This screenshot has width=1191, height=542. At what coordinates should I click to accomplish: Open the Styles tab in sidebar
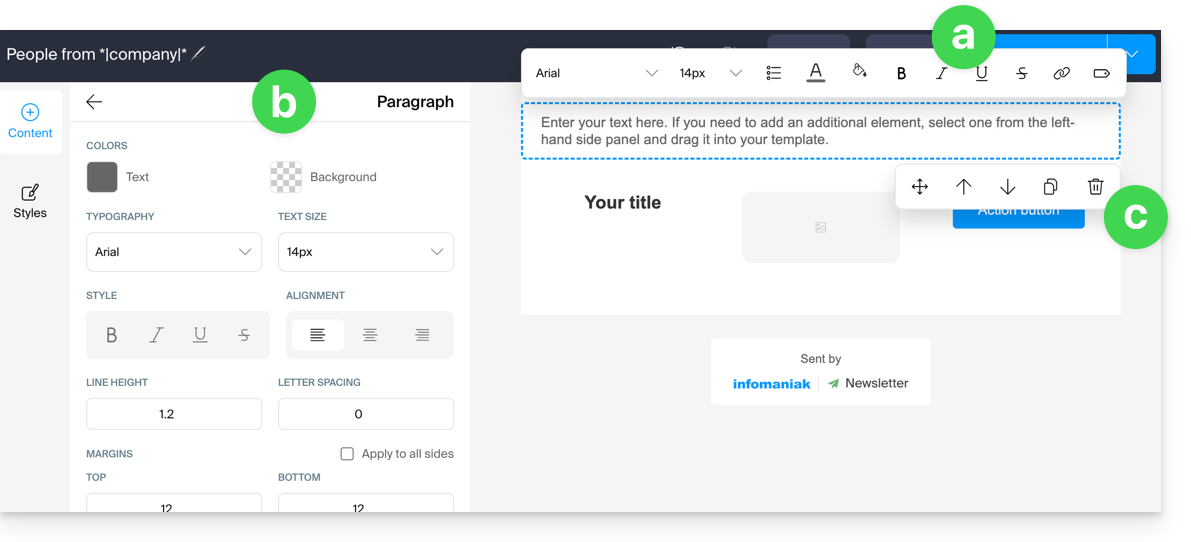point(30,201)
